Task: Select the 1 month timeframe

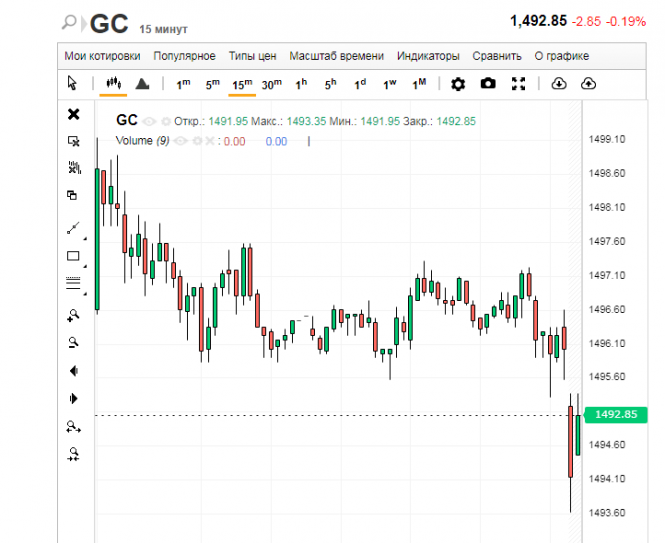Action: coord(419,84)
